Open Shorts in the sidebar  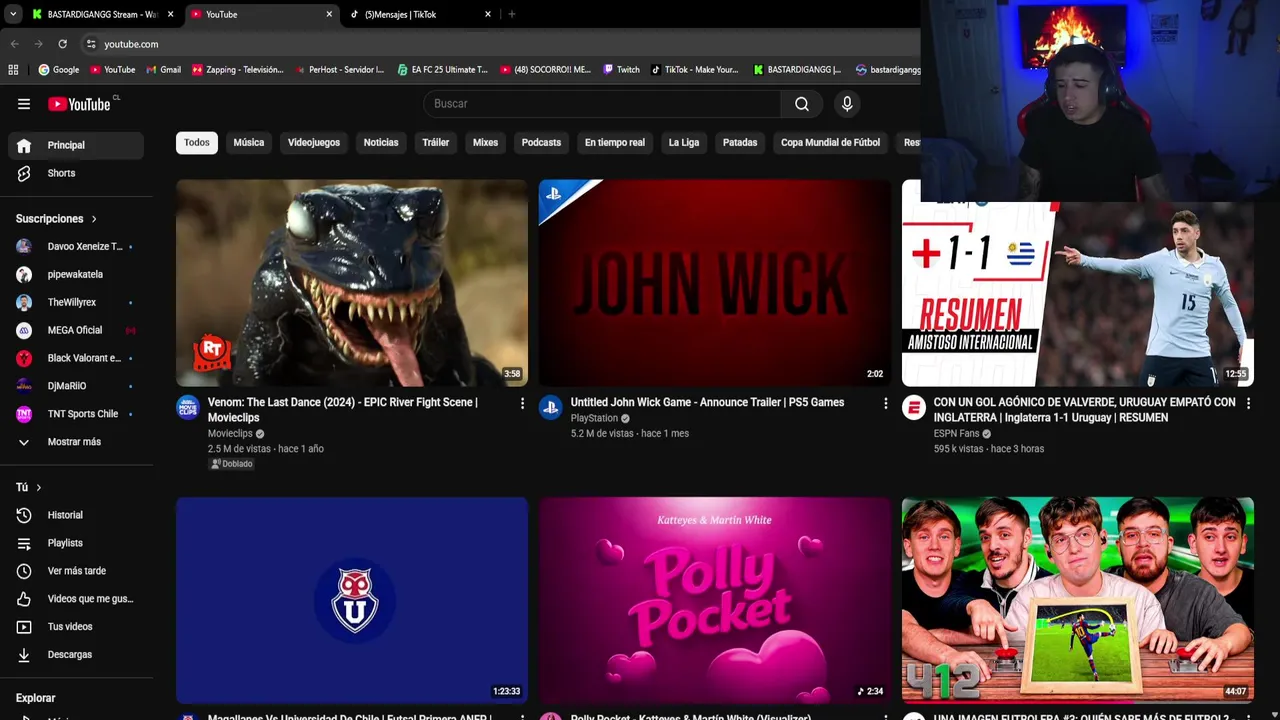[x=76, y=173]
